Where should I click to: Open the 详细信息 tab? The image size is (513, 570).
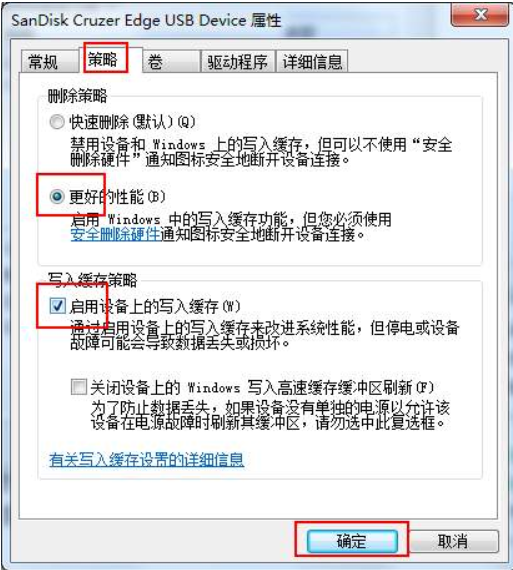[312, 61]
